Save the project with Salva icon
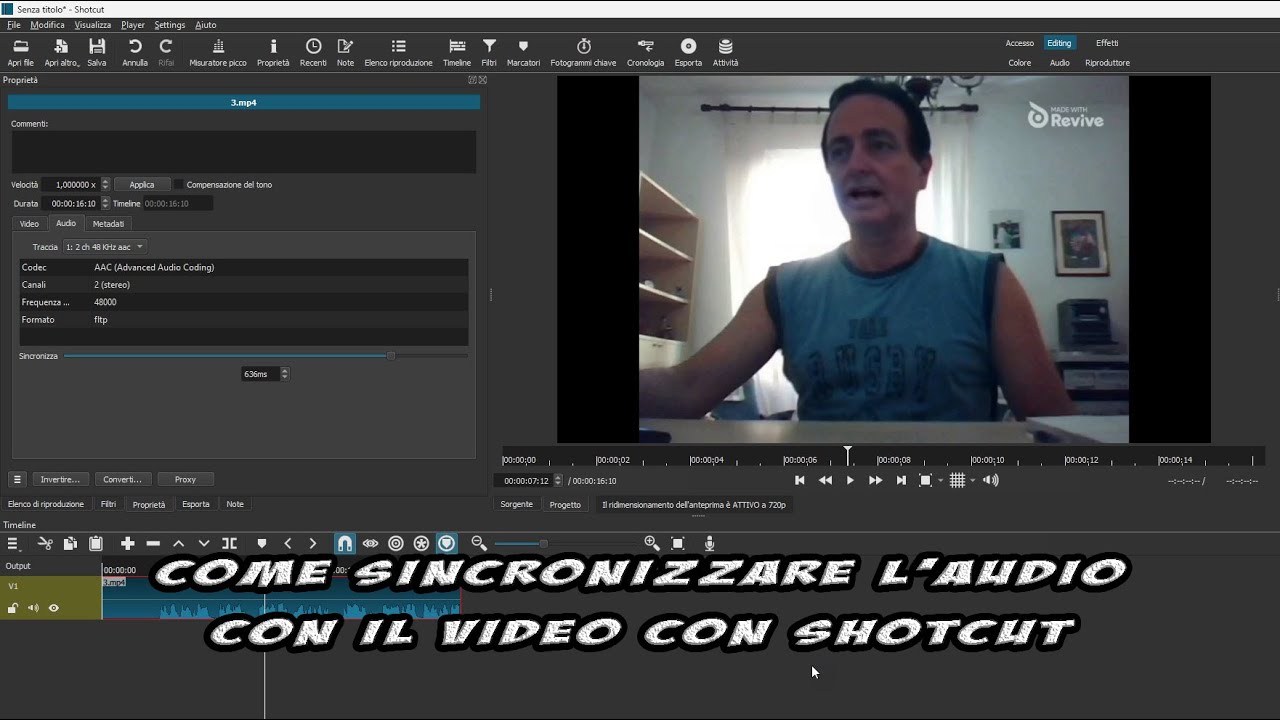Screen dimensions: 1280x720 tap(97, 53)
